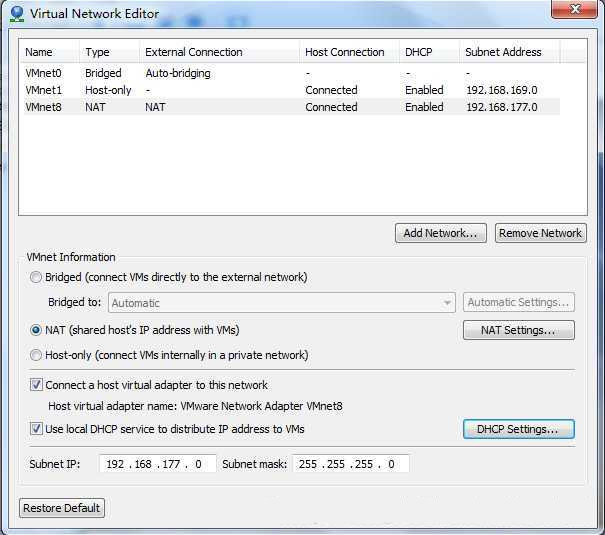The height and width of the screenshot is (535, 605).
Task: Open DHCP Settings
Action: tap(519, 429)
